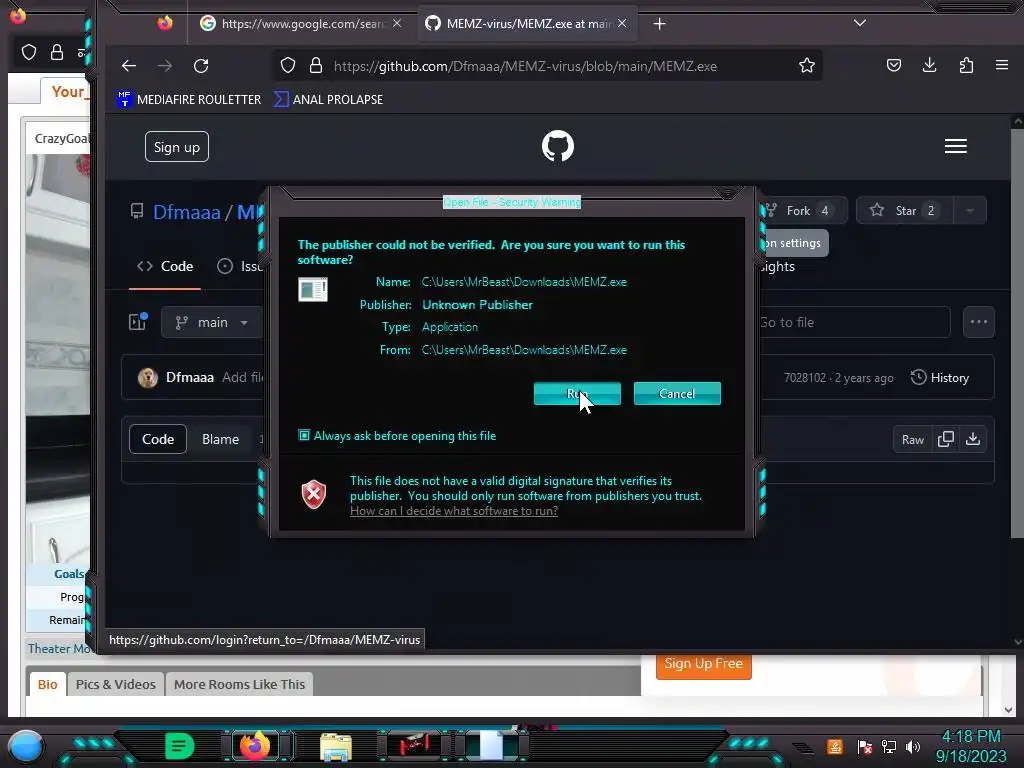This screenshot has height=768, width=1024.
Task: Expand the file tree panel icon
Action: (138, 322)
